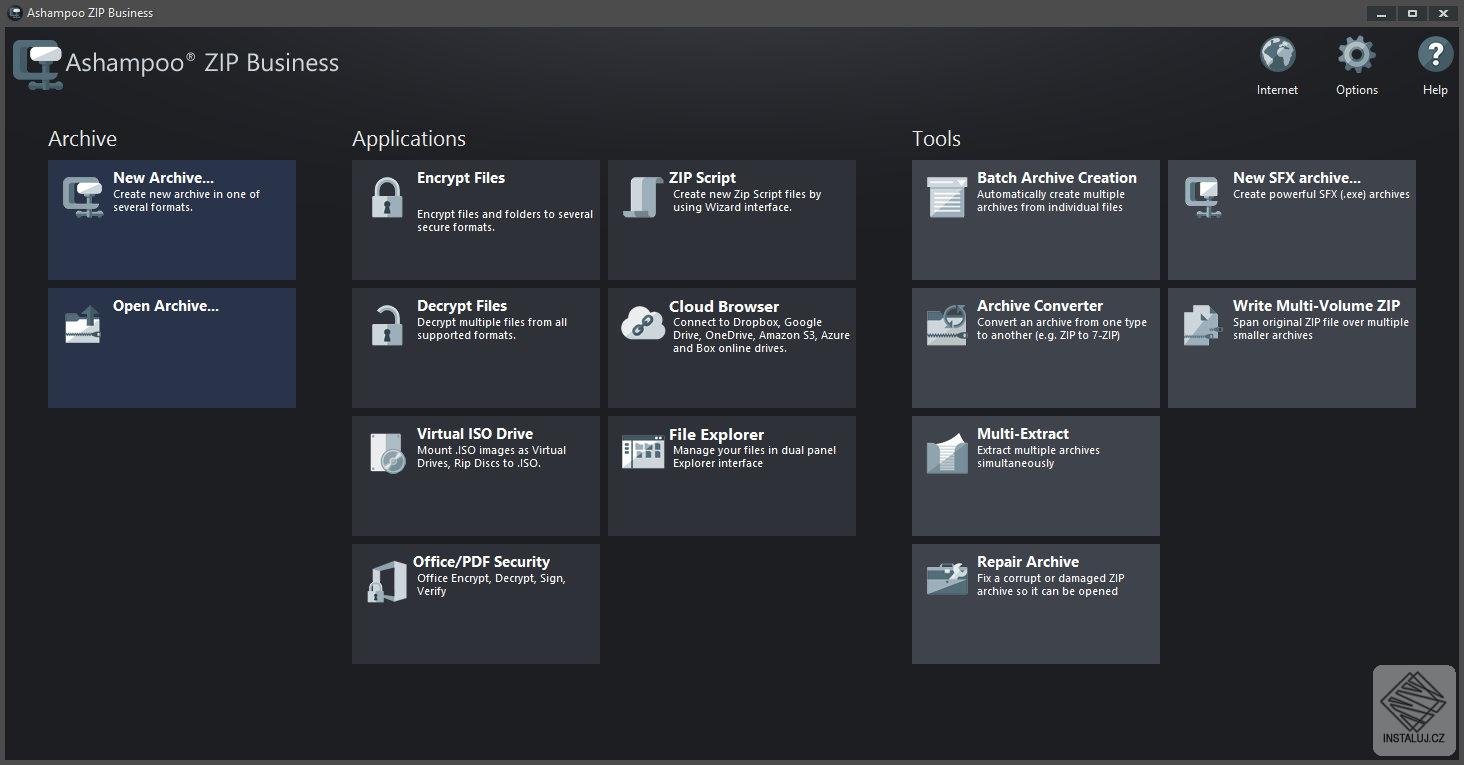
Task: Click the Repair Archive wrench icon
Action: click(x=946, y=580)
